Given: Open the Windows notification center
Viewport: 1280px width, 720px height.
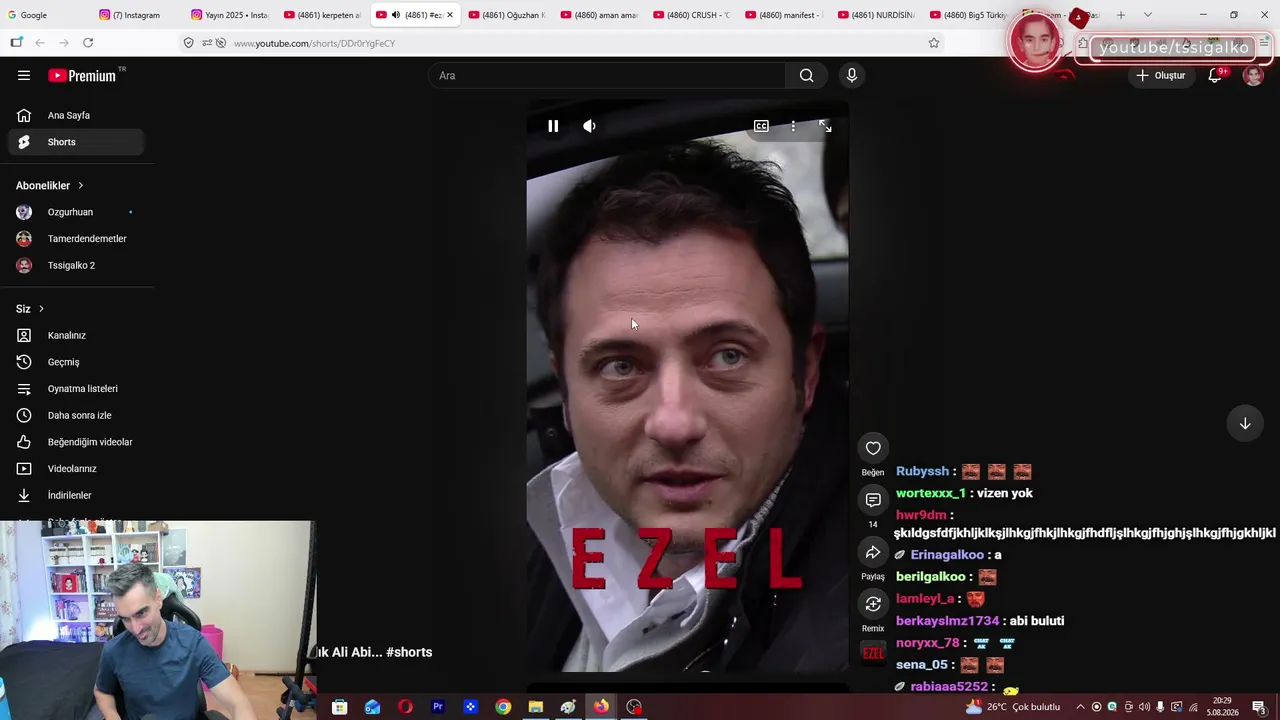Looking at the screenshot, I should pos(1259,707).
